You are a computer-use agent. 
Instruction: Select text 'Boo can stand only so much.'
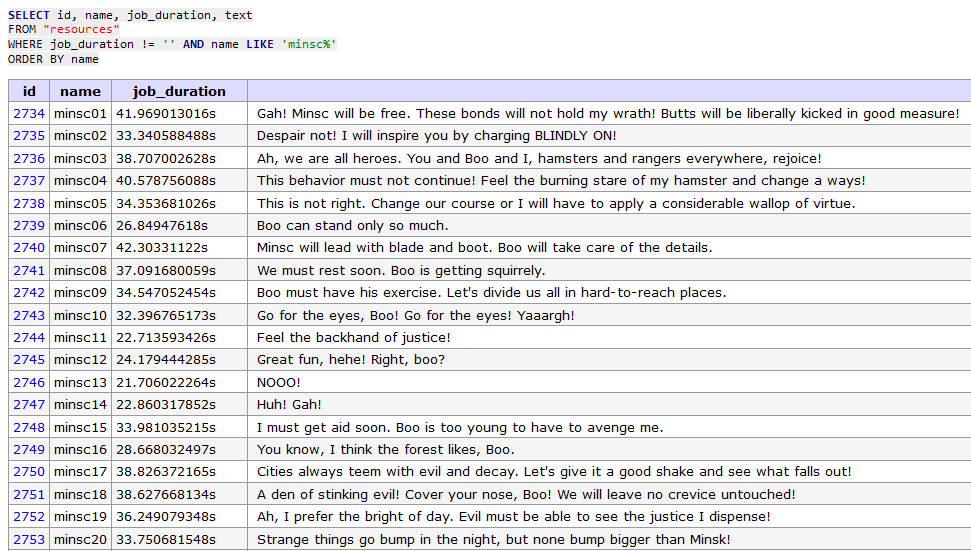(x=352, y=226)
